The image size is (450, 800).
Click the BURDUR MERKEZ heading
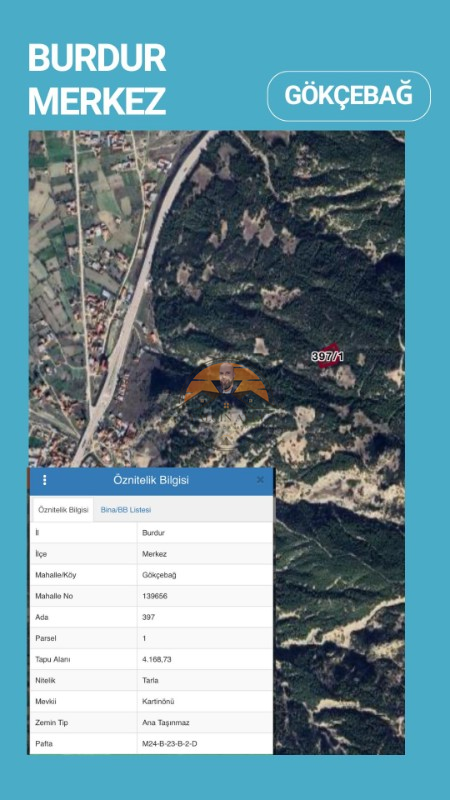point(97,79)
